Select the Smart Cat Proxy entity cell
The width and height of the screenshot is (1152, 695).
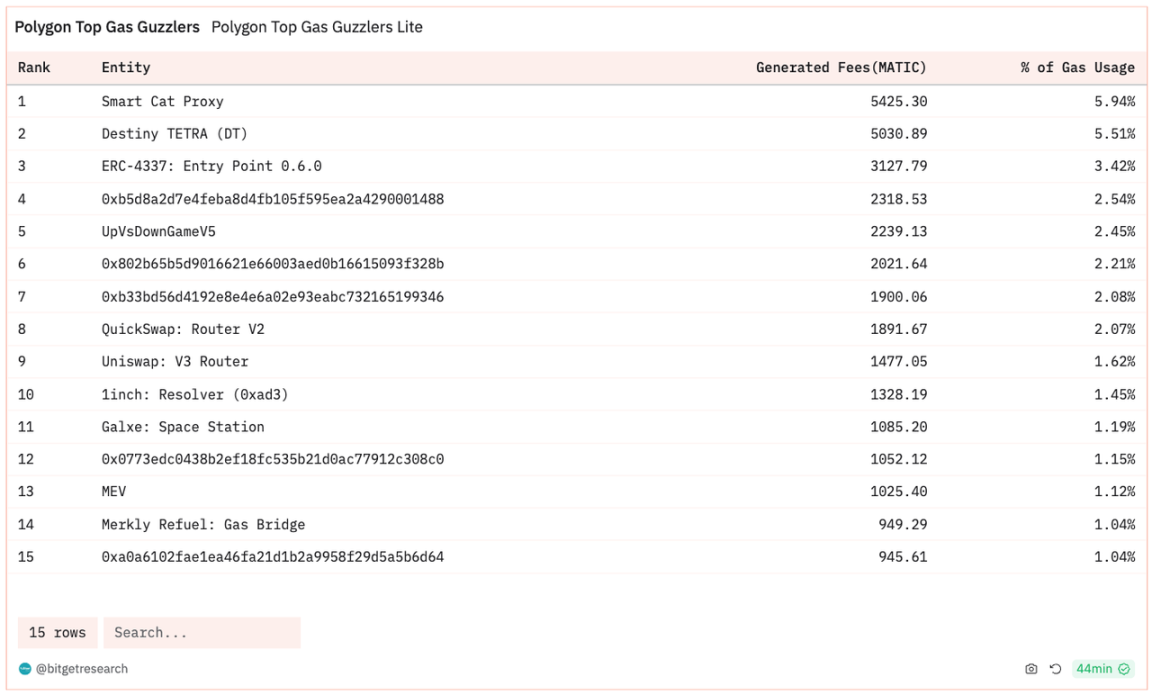click(x=162, y=101)
